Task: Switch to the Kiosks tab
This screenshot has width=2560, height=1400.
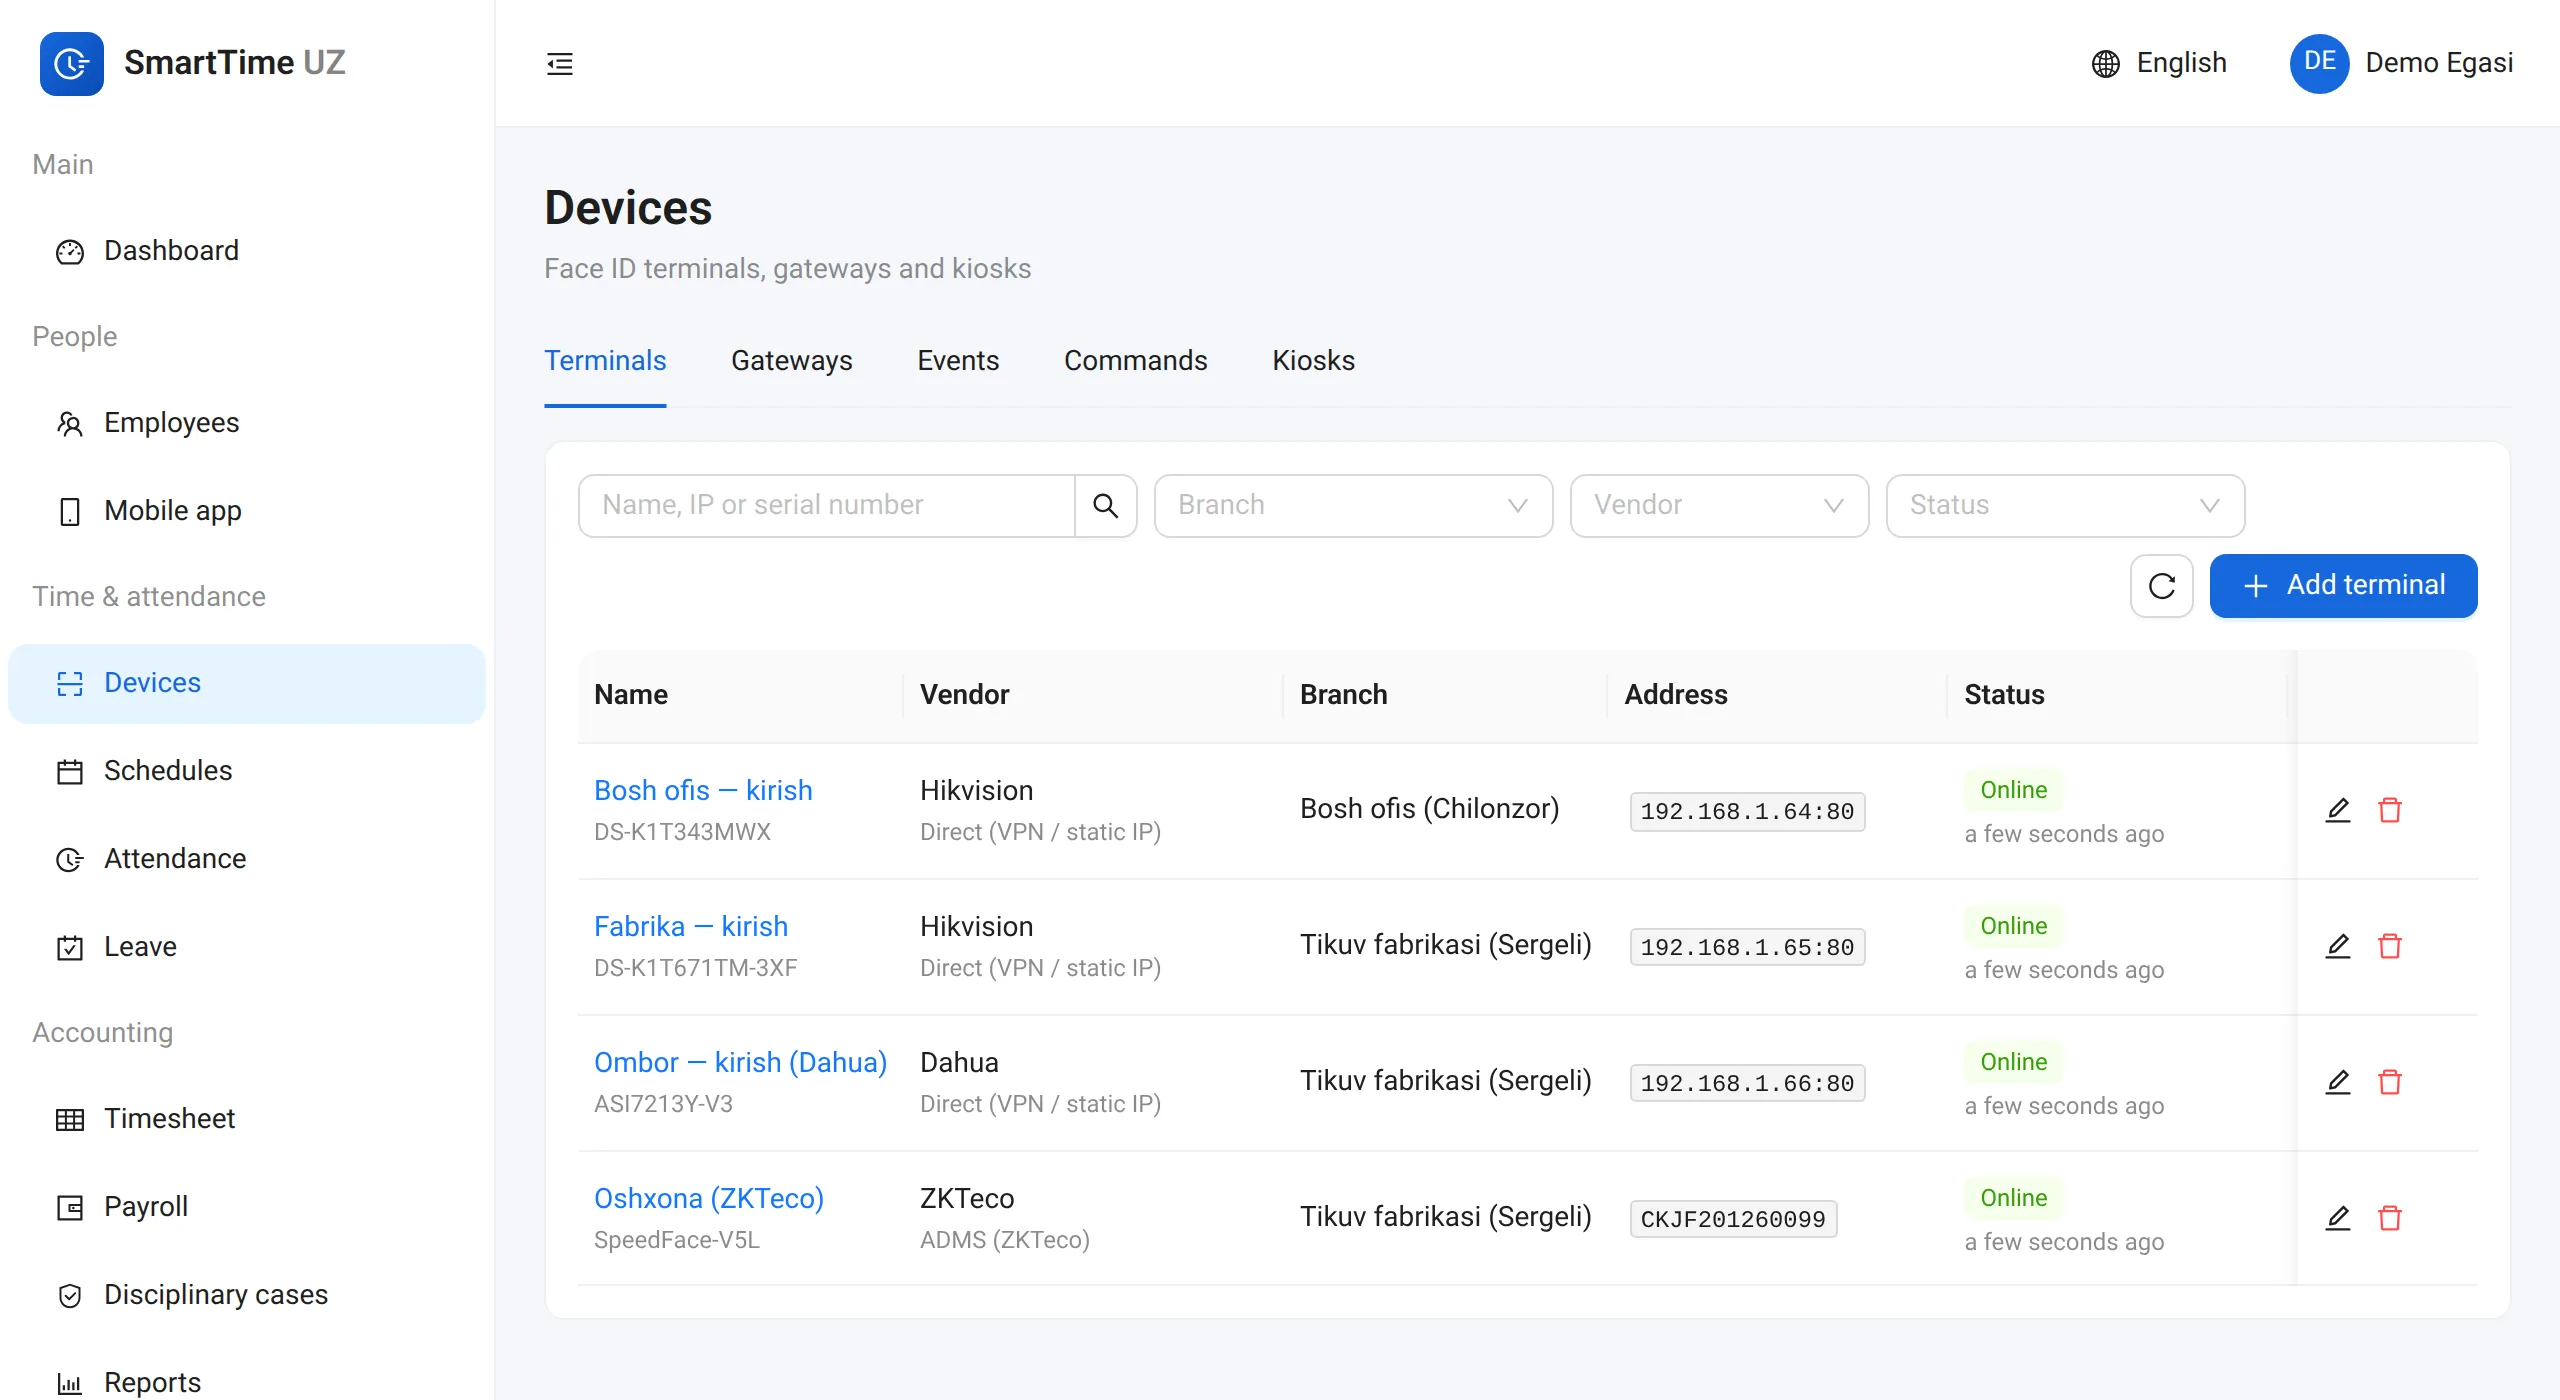Action: tap(1313, 361)
